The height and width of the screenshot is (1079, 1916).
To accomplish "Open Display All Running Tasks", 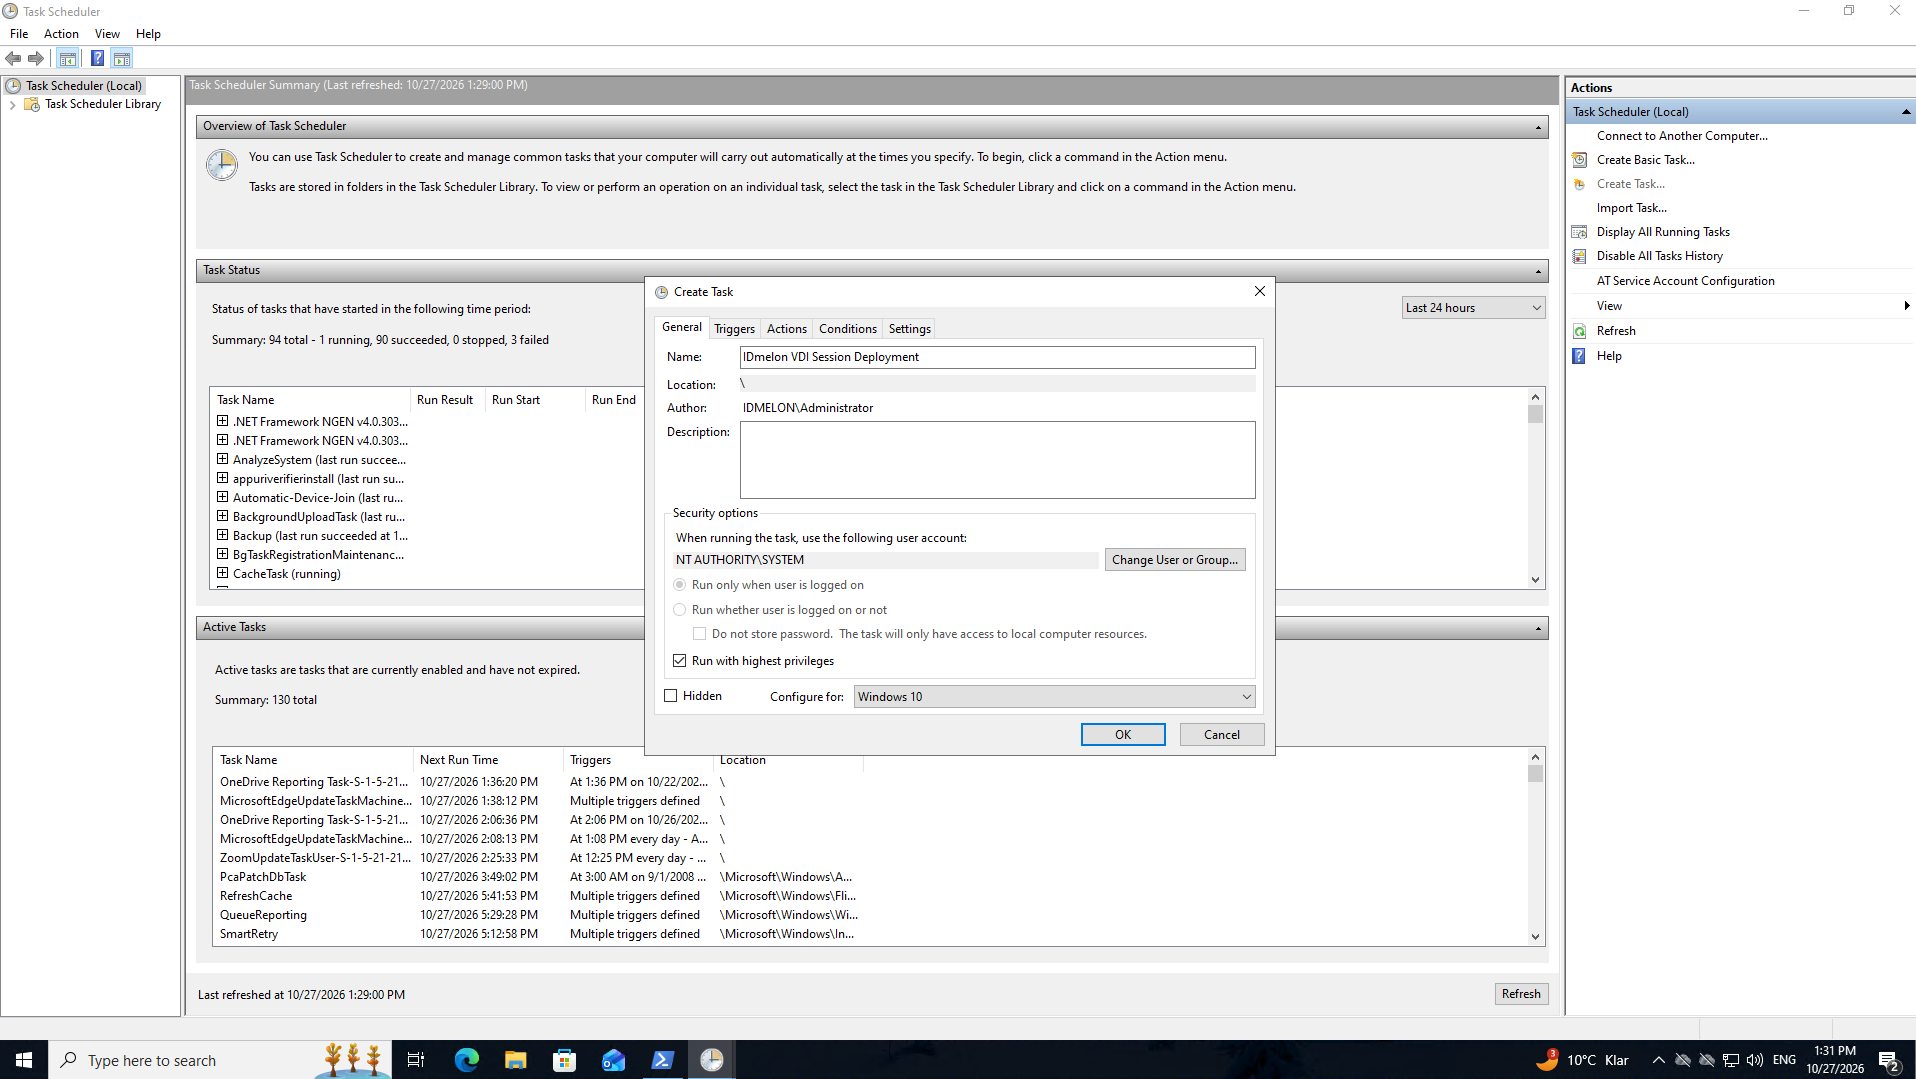I will pos(1662,232).
